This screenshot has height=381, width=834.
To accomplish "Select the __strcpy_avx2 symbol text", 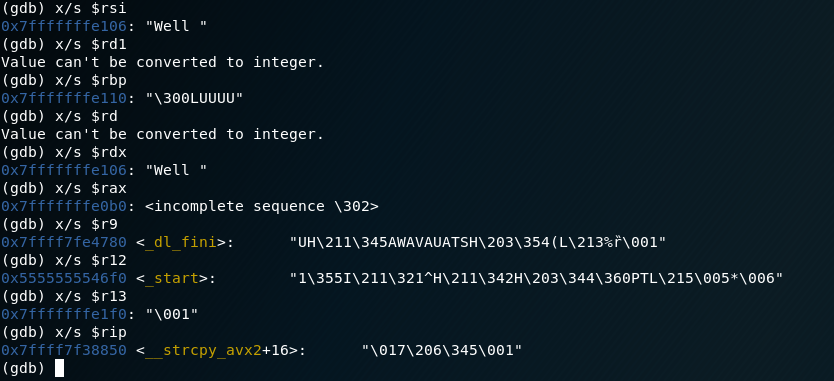I will click(x=204, y=350).
